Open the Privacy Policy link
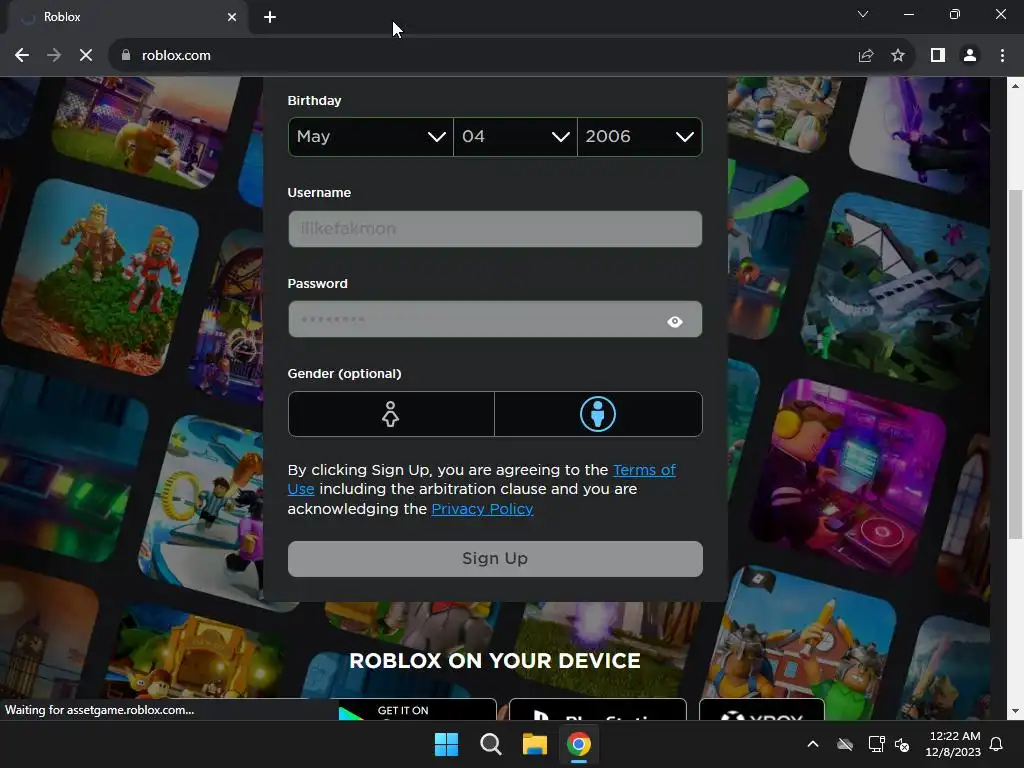Image resolution: width=1024 pixels, height=768 pixels. [x=482, y=509]
